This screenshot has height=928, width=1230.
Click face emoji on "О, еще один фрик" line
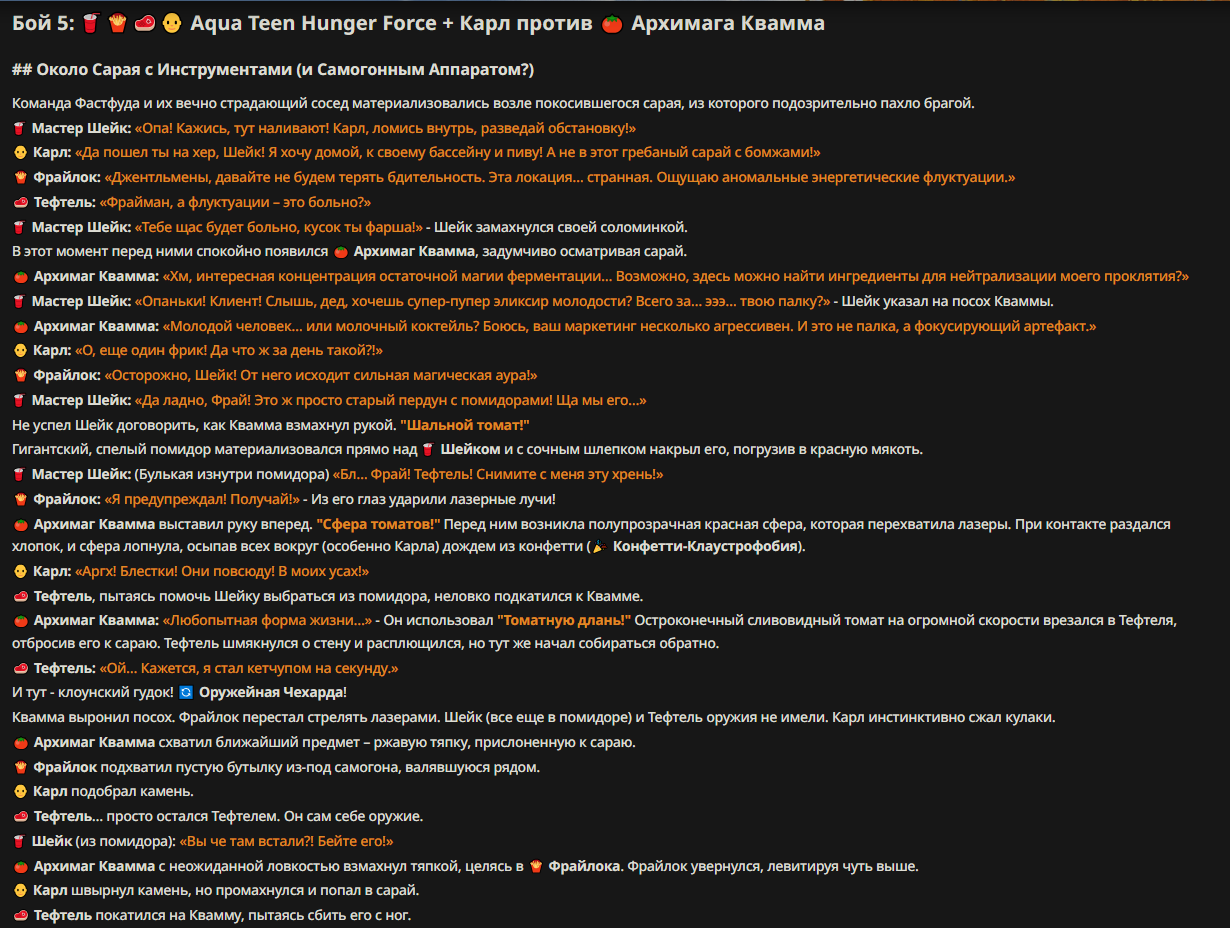point(19,351)
